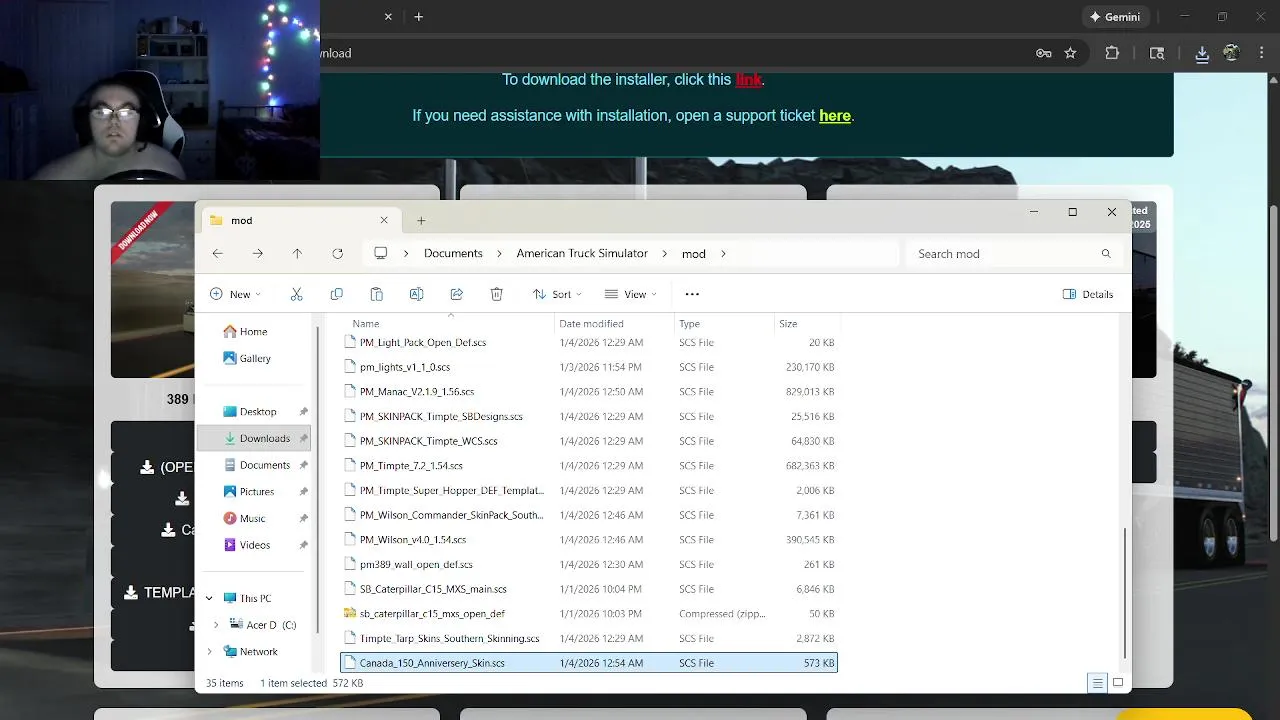Open Music in quick access
The width and height of the screenshot is (1280, 720).
252,519
